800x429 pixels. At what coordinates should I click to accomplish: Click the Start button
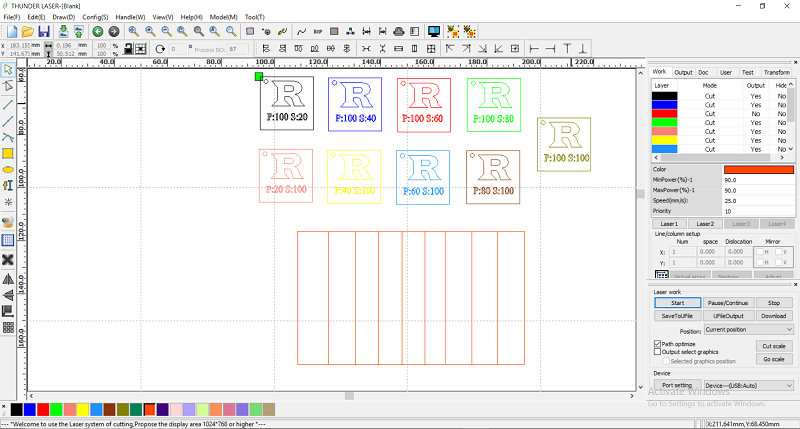tap(678, 303)
